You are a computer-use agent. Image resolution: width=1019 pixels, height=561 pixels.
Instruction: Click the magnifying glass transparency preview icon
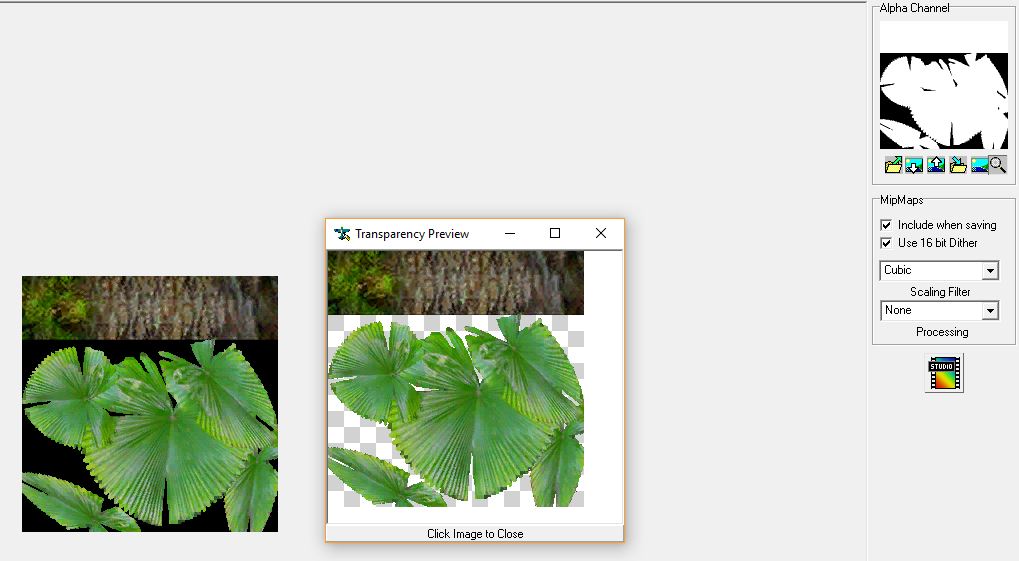click(998, 165)
